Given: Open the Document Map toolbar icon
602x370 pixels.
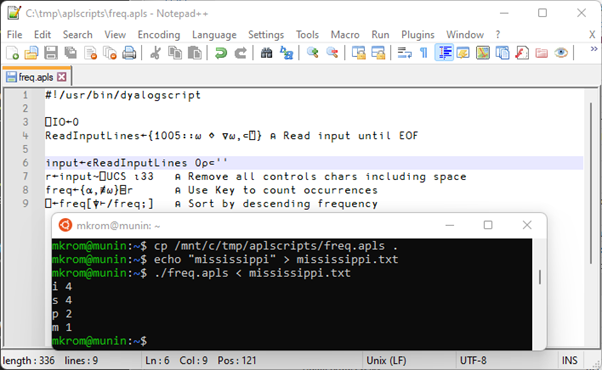Looking at the screenshot, I should (x=483, y=53).
